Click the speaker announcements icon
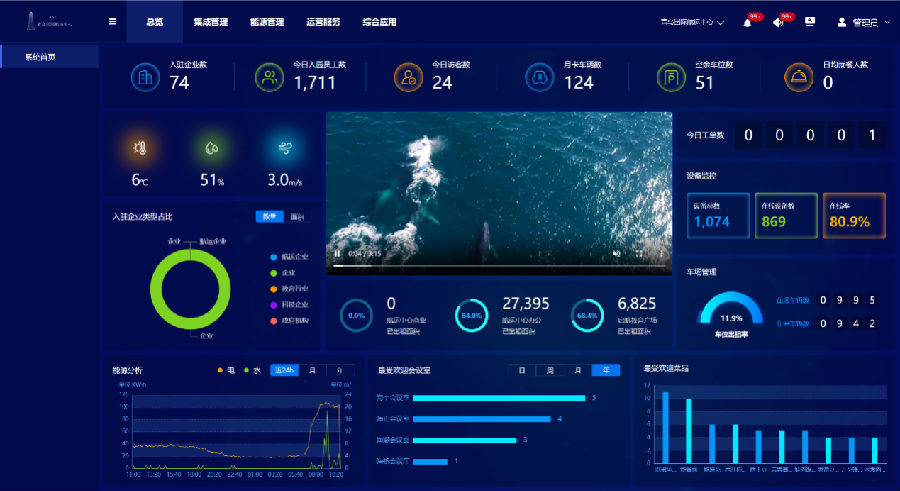900x491 pixels. coord(778,22)
